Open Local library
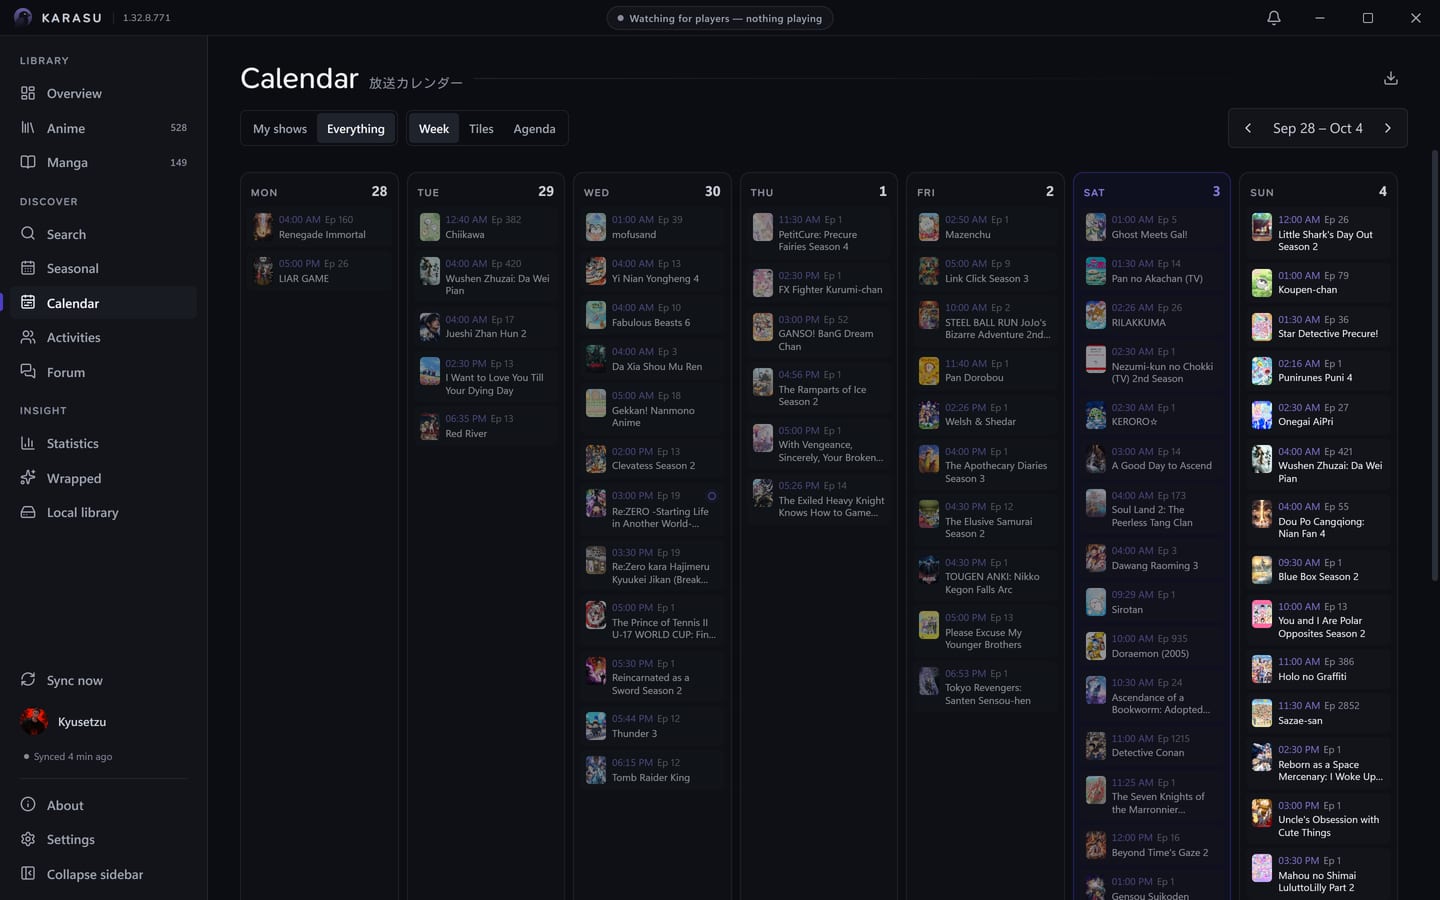Image resolution: width=1440 pixels, height=900 pixels. [103, 512]
